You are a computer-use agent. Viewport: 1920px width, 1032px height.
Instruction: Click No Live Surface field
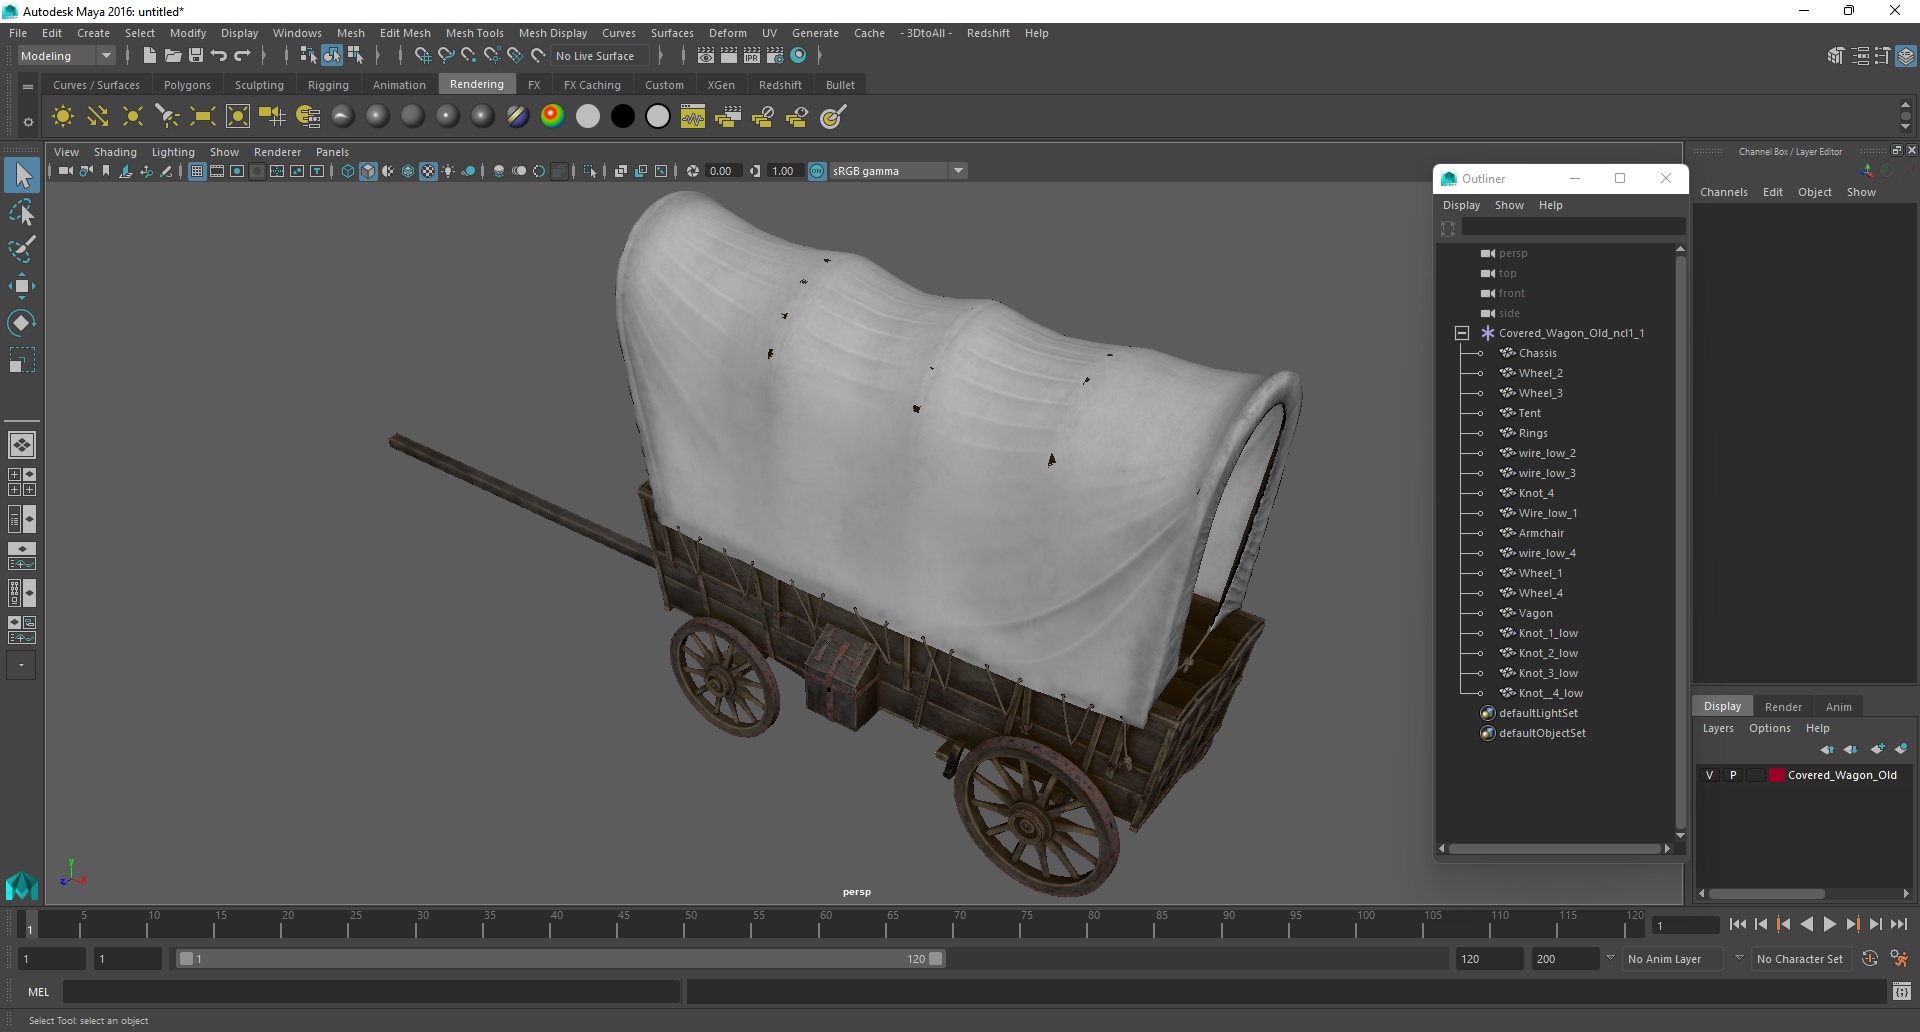pyautogui.click(x=600, y=56)
